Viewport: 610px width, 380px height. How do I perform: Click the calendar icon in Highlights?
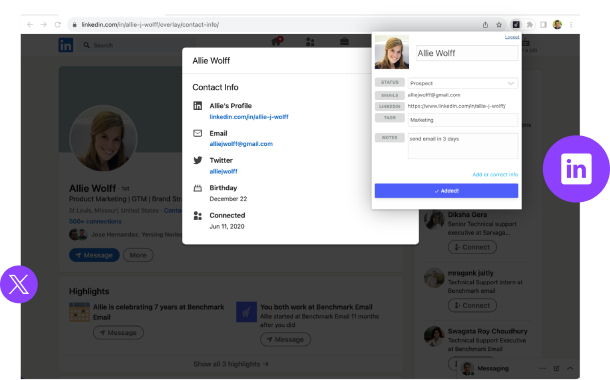coord(79,312)
